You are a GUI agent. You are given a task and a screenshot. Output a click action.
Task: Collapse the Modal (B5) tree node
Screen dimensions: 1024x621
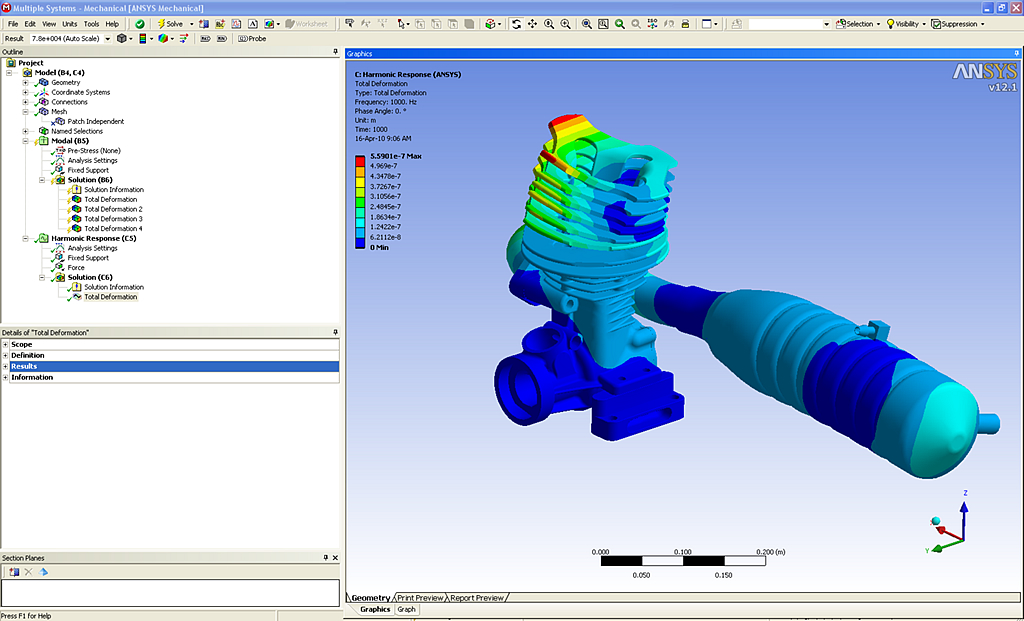25,141
